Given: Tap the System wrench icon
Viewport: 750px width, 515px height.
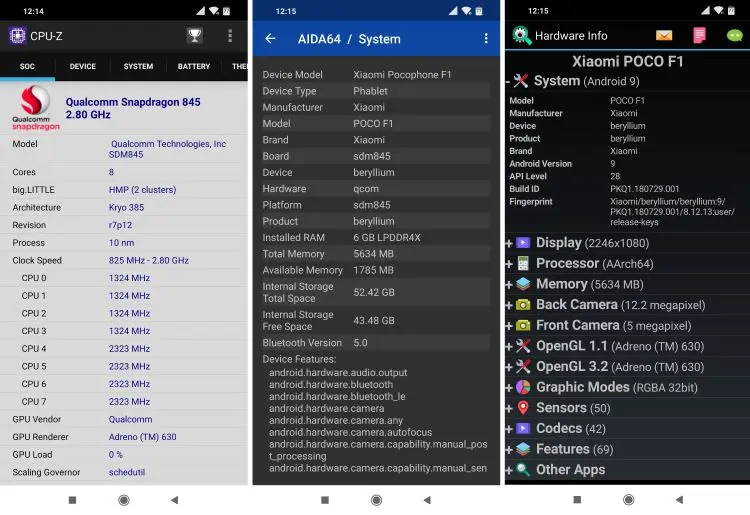Looking at the screenshot, I should (521, 81).
